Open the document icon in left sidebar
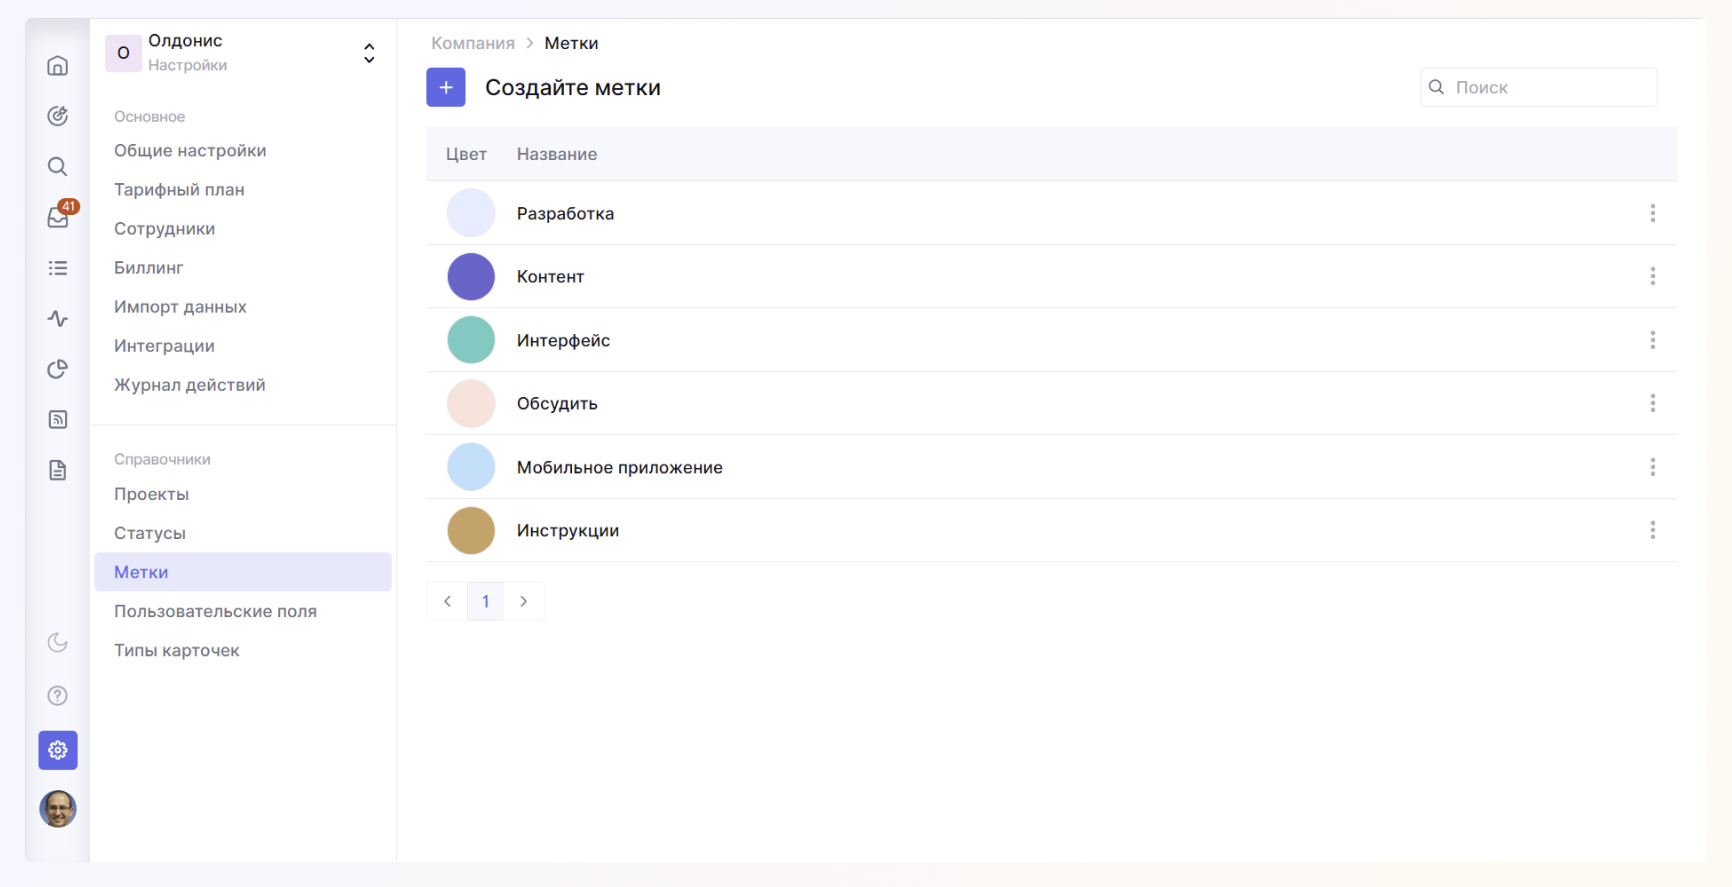 58,470
